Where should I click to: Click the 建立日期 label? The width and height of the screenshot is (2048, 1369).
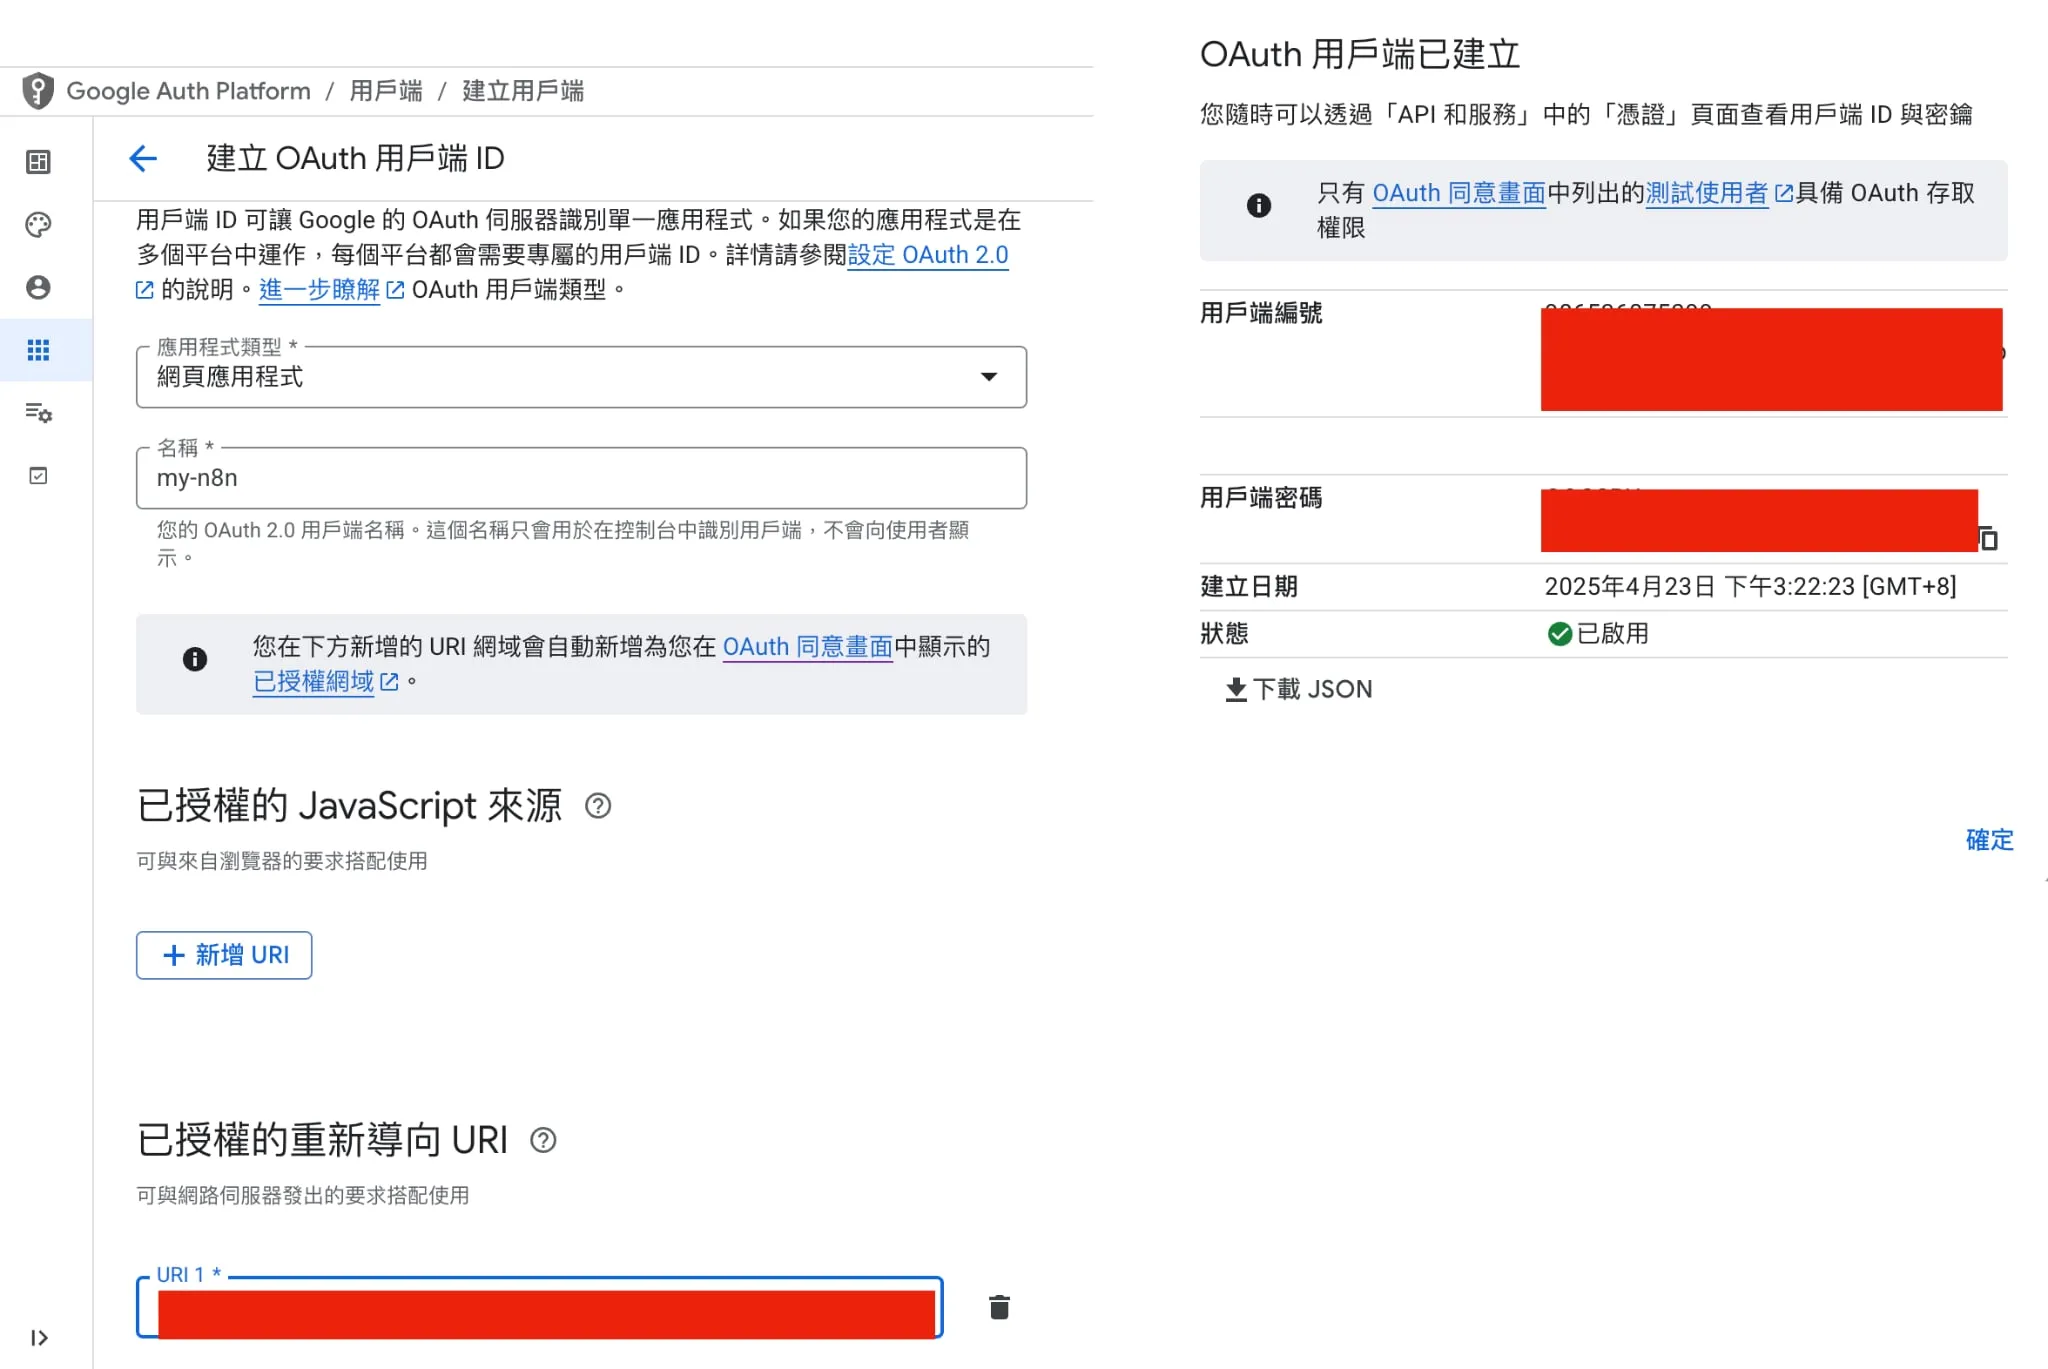tap(1249, 586)
